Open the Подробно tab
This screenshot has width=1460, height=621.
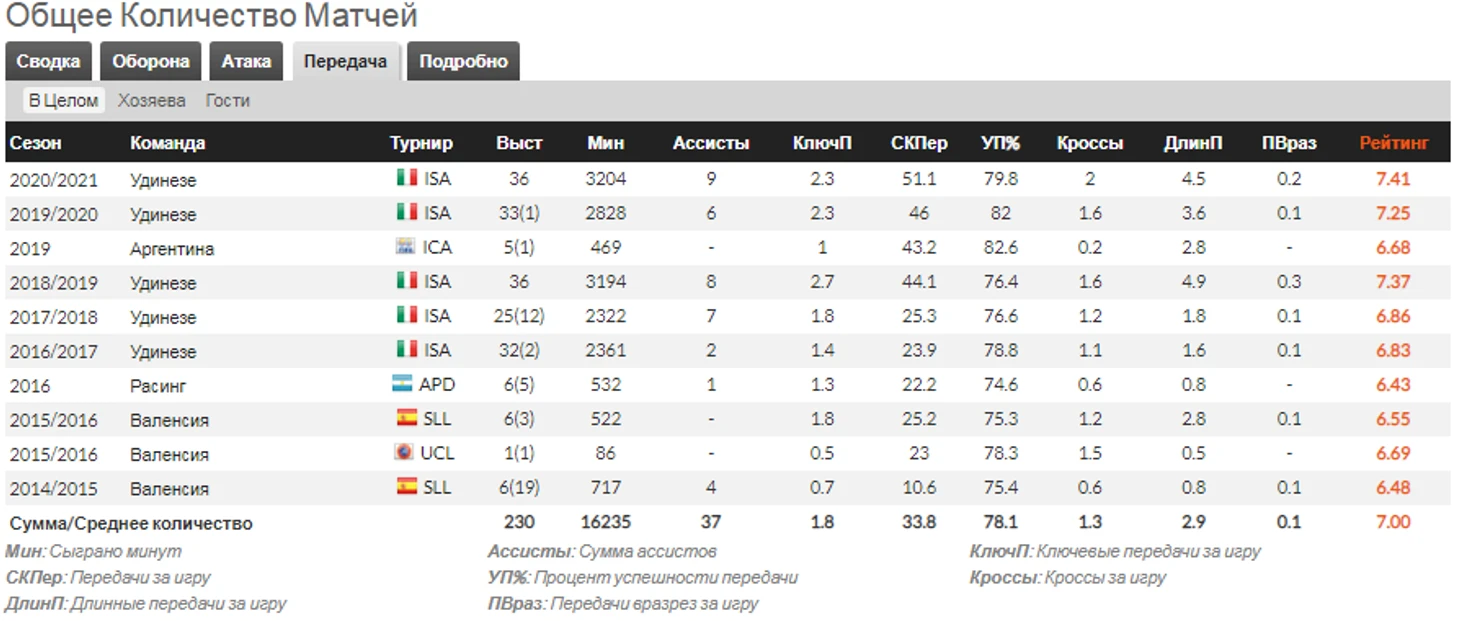tap(463, 61)
